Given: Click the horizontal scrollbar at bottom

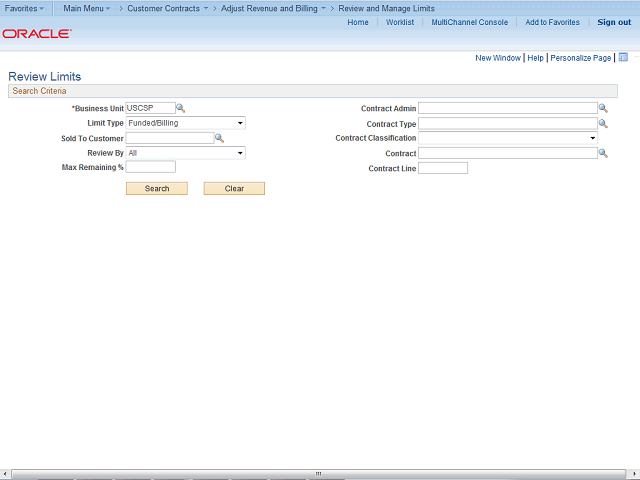Looking at the screenshot, I should click(x=318, y=473).
